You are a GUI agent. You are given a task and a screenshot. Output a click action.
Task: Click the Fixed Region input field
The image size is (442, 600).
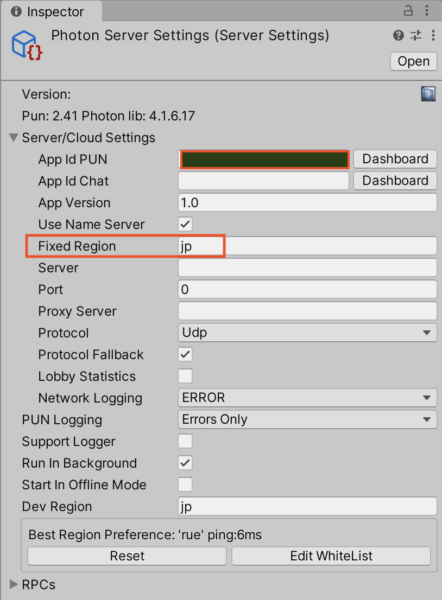[307, 246]
